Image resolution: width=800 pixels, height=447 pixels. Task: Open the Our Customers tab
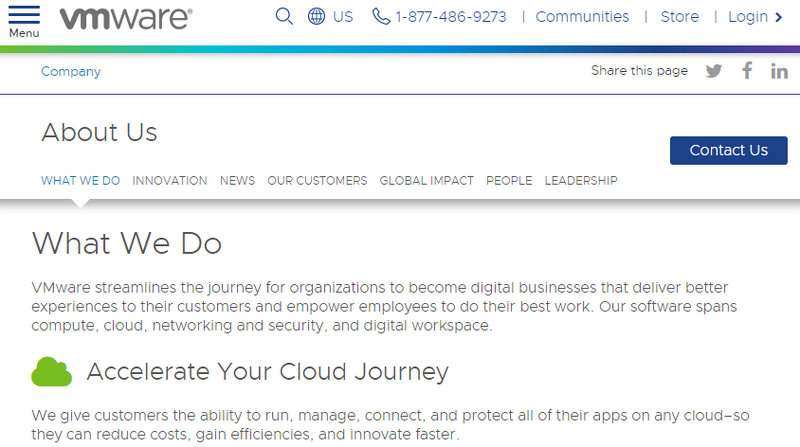[x=317, y=181]
